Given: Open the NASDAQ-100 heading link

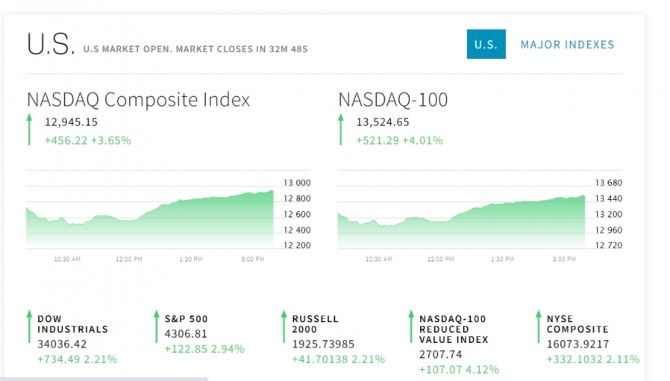Looking at the screenshot, I should point(393,100).
